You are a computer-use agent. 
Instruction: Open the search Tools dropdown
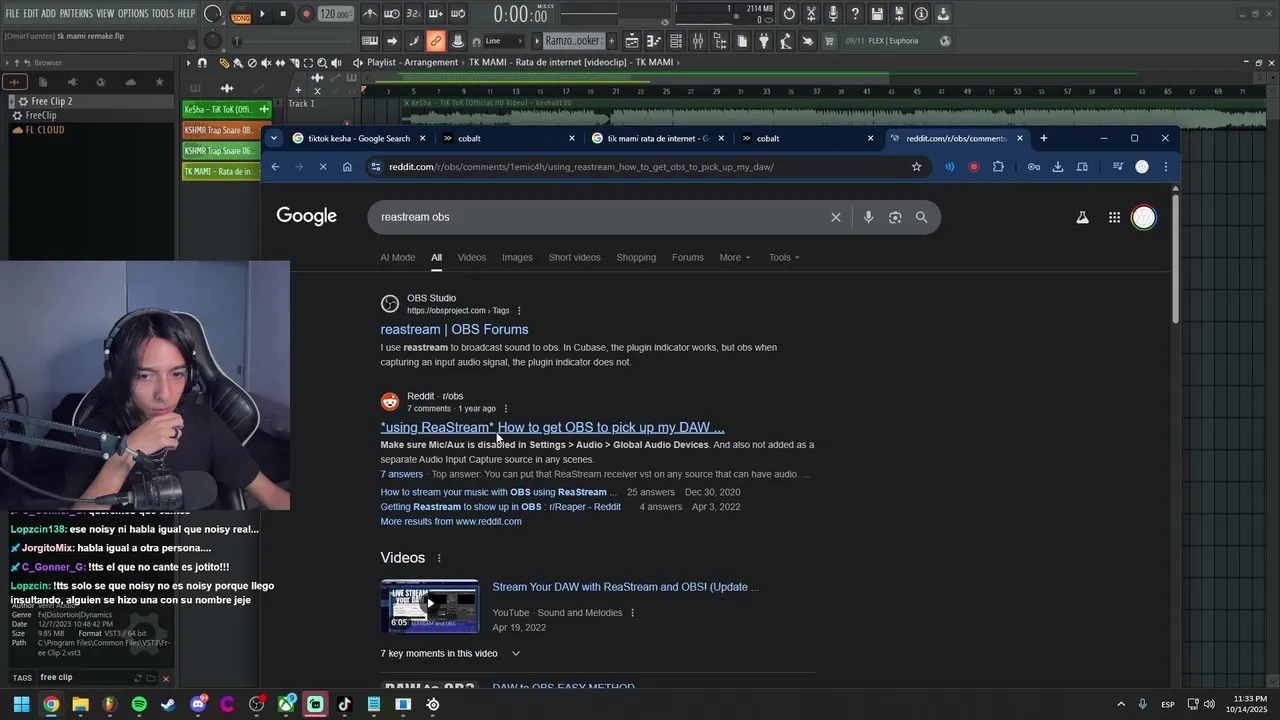click(x=784, y=257)
